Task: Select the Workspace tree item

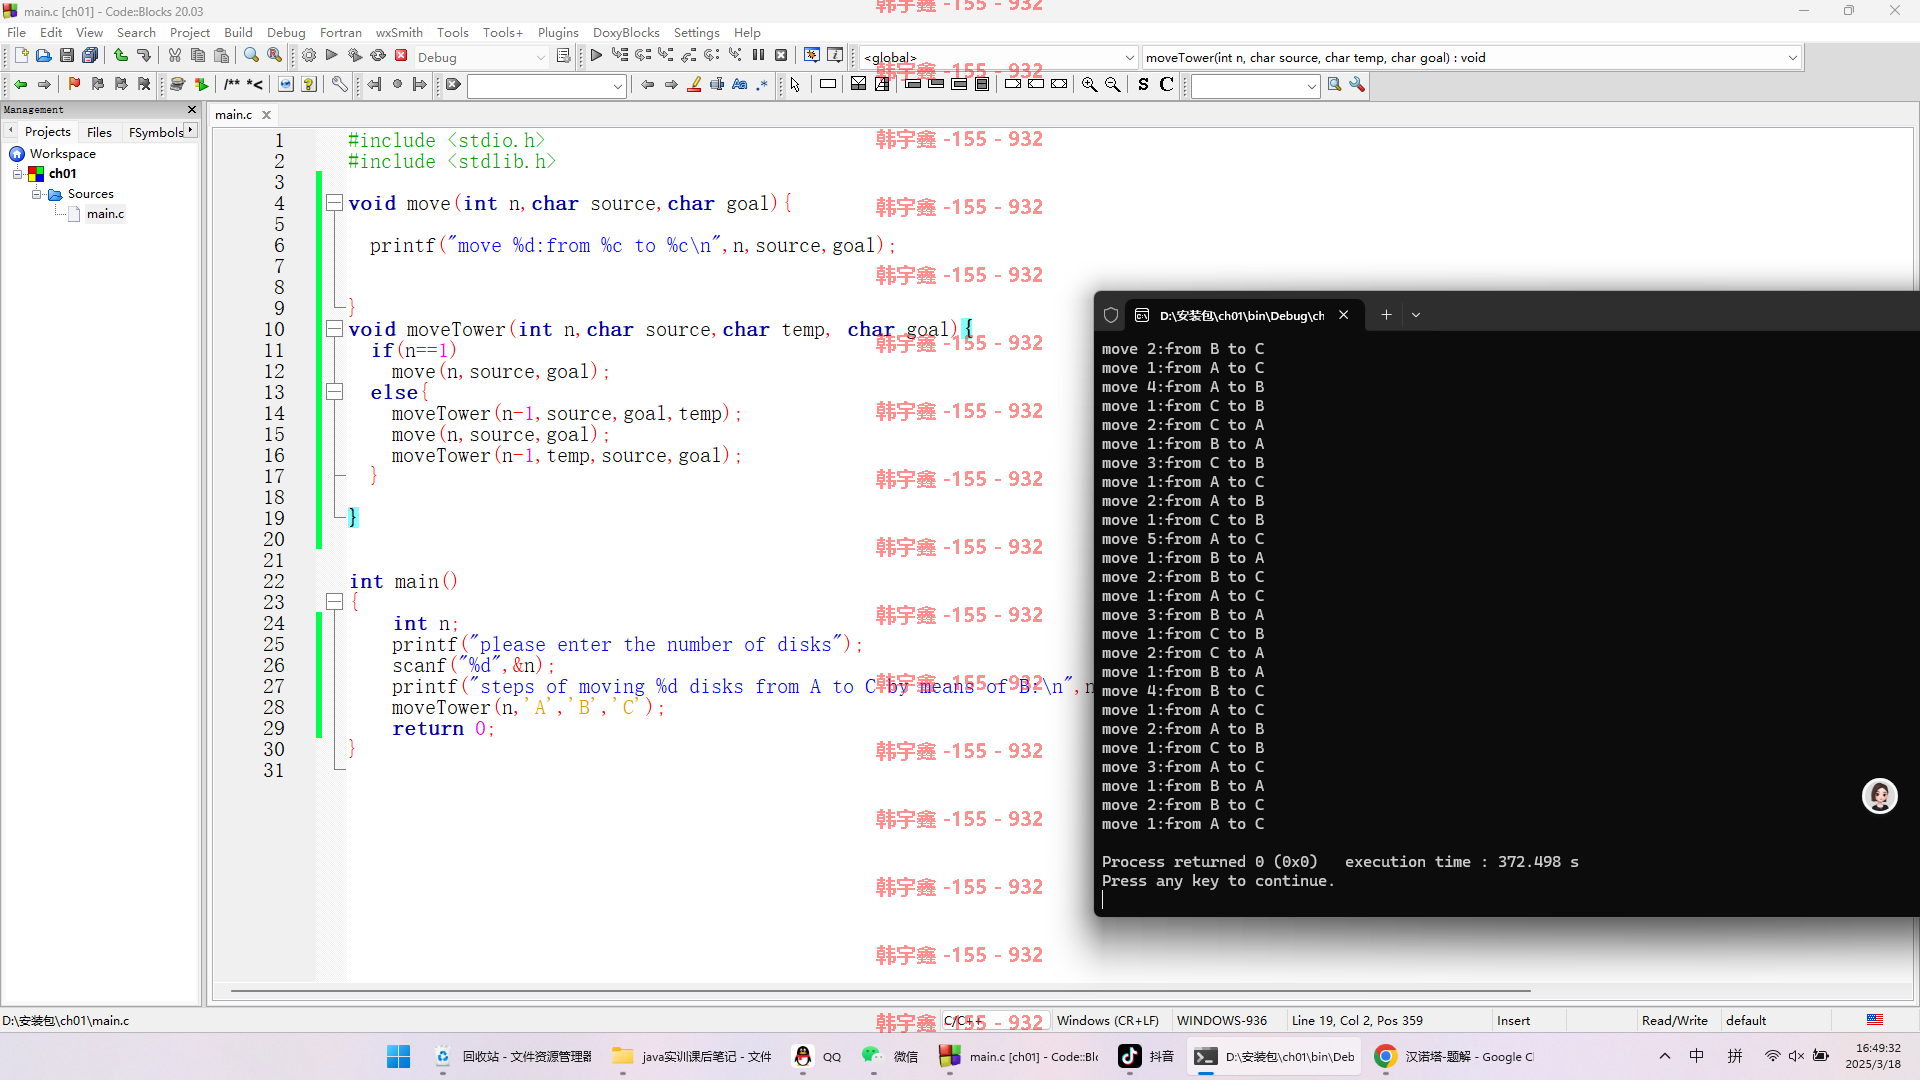Action: [x=62, y=154]
